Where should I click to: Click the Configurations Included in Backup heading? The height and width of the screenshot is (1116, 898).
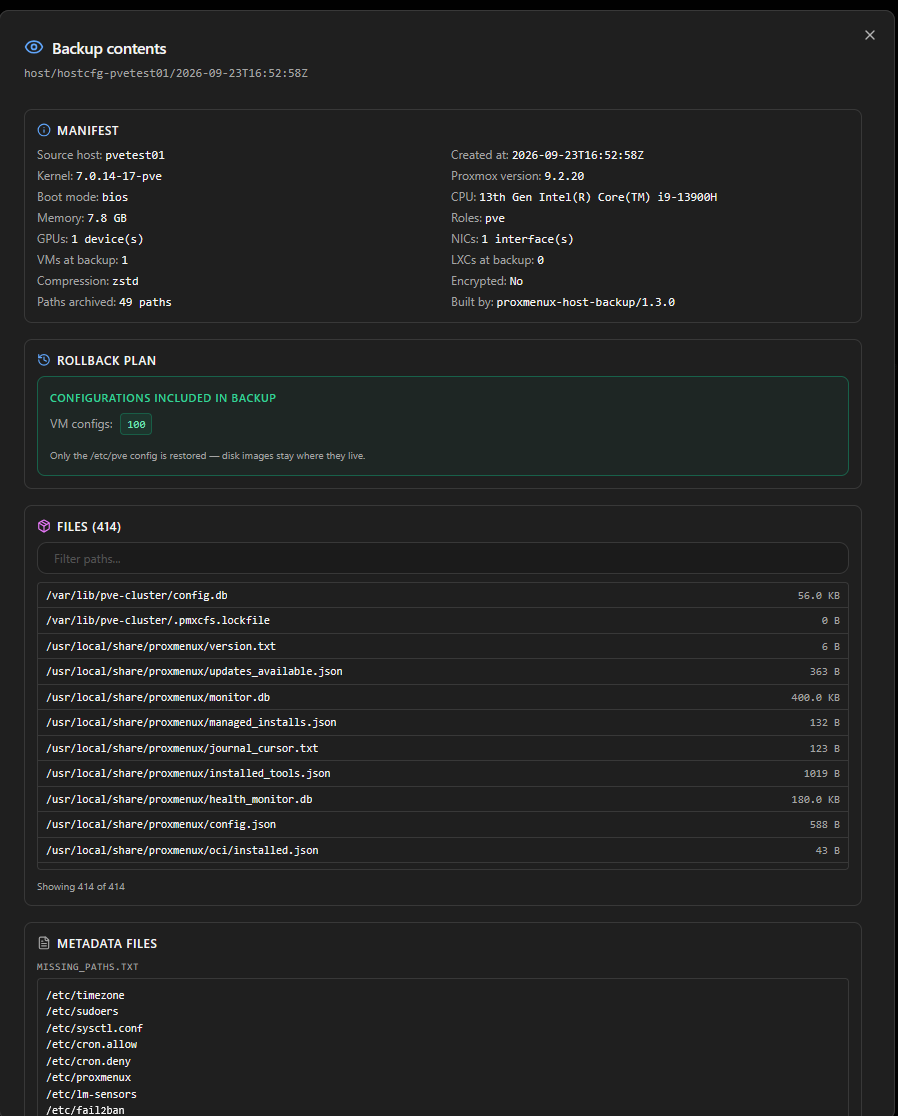[163, 398]
